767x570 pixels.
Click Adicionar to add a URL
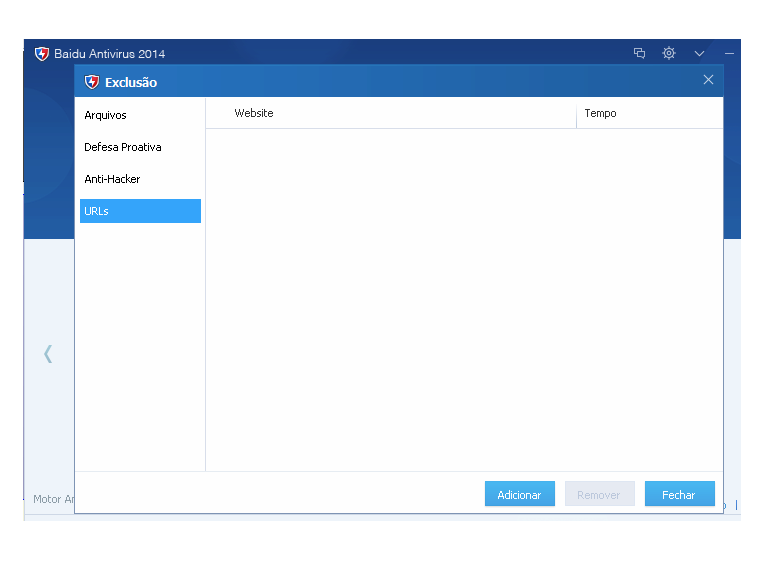(x=519, y=494)
